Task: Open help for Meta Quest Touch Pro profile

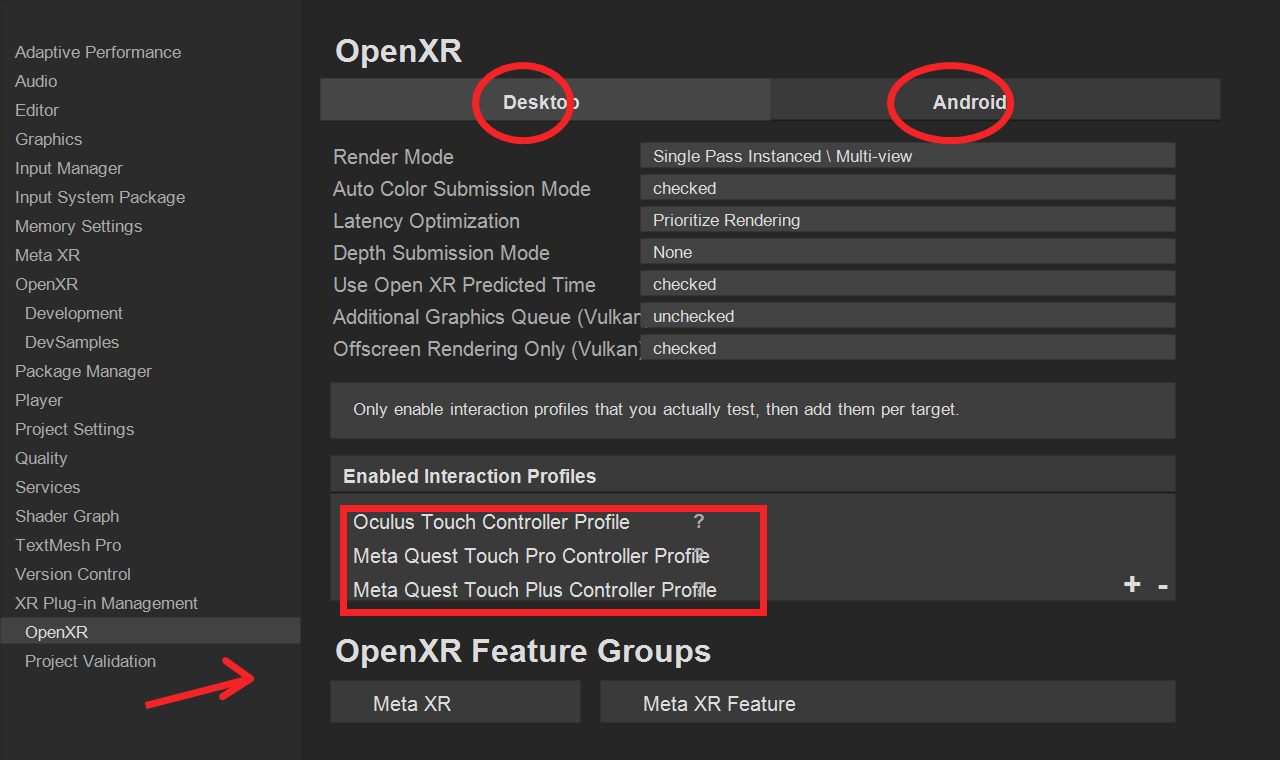Action: pos(700,554)
